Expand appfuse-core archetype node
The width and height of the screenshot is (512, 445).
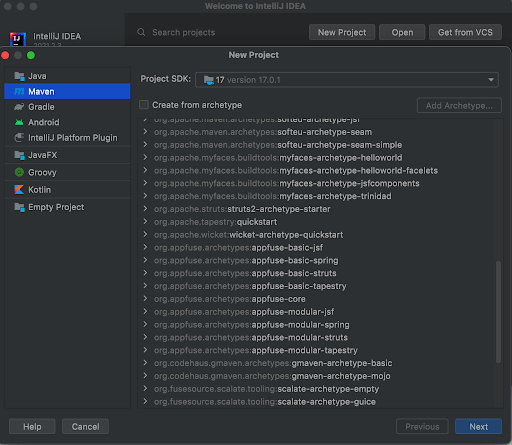click(145, 298)
